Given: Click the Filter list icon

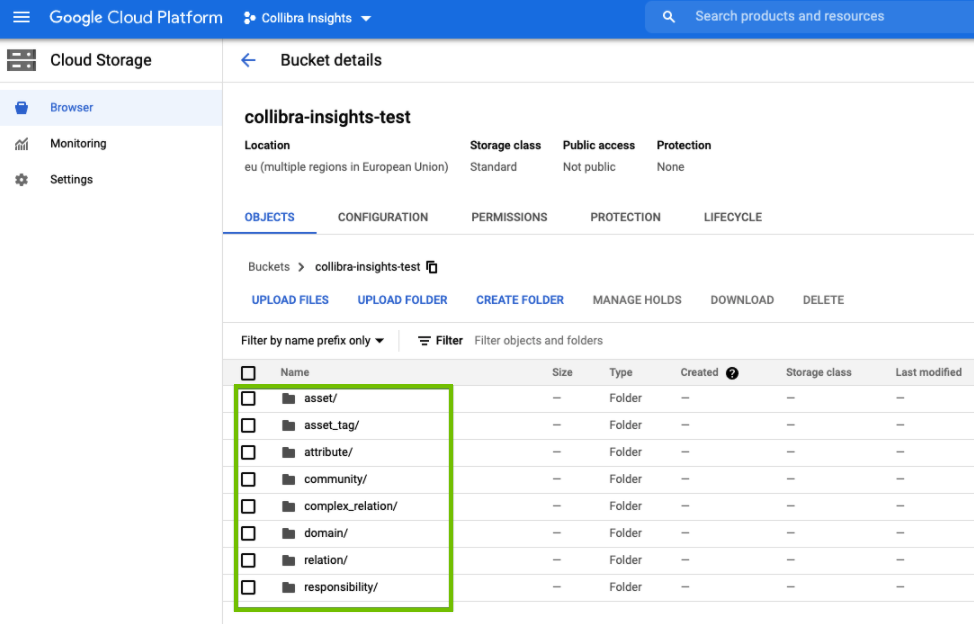Looking at the screenshot, I should (x=424, y=341).
